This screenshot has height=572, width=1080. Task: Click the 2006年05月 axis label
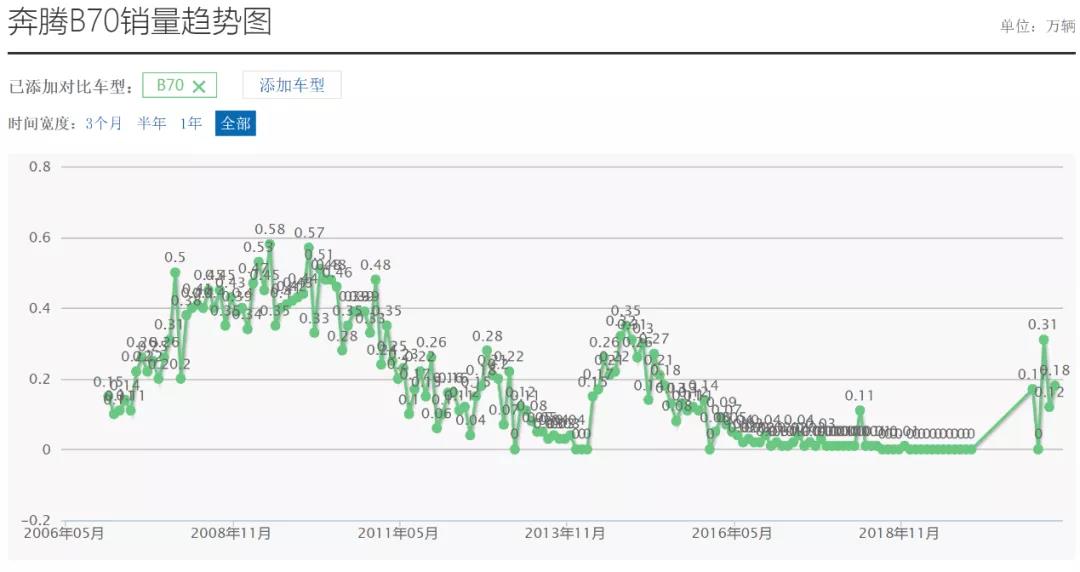[64, 533]
